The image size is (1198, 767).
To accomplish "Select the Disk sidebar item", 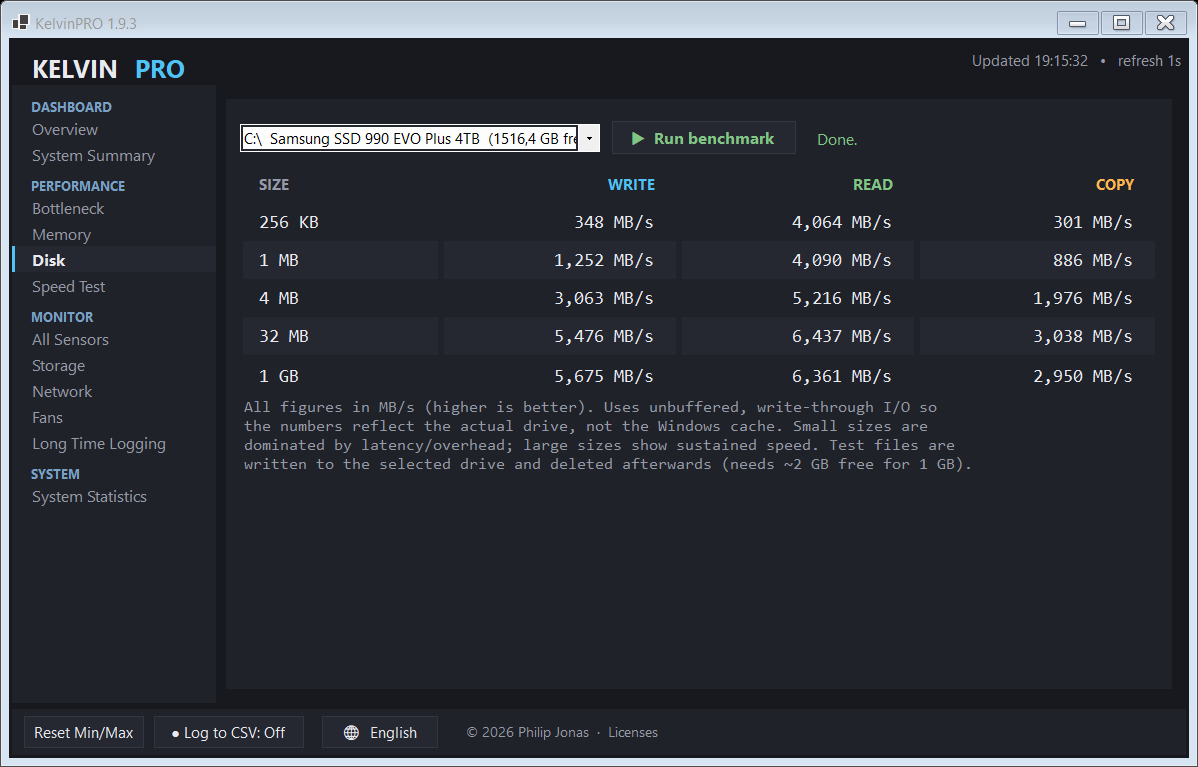I will (115, 260).
